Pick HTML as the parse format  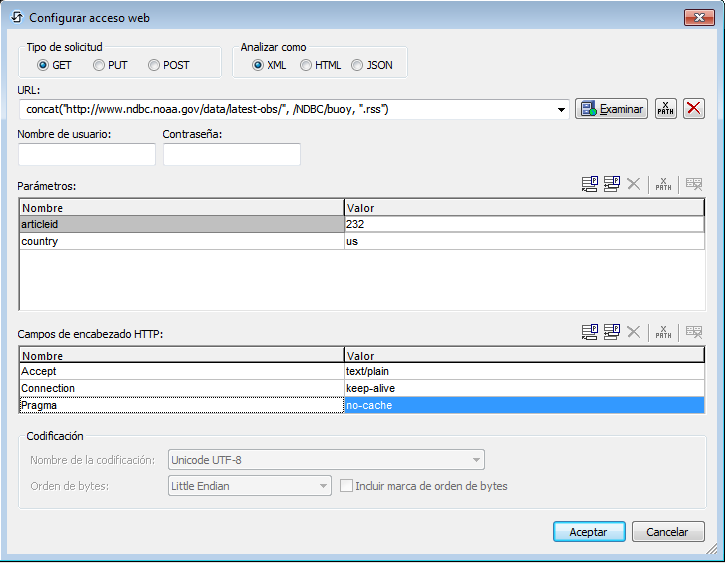click(x=306, y=66)
